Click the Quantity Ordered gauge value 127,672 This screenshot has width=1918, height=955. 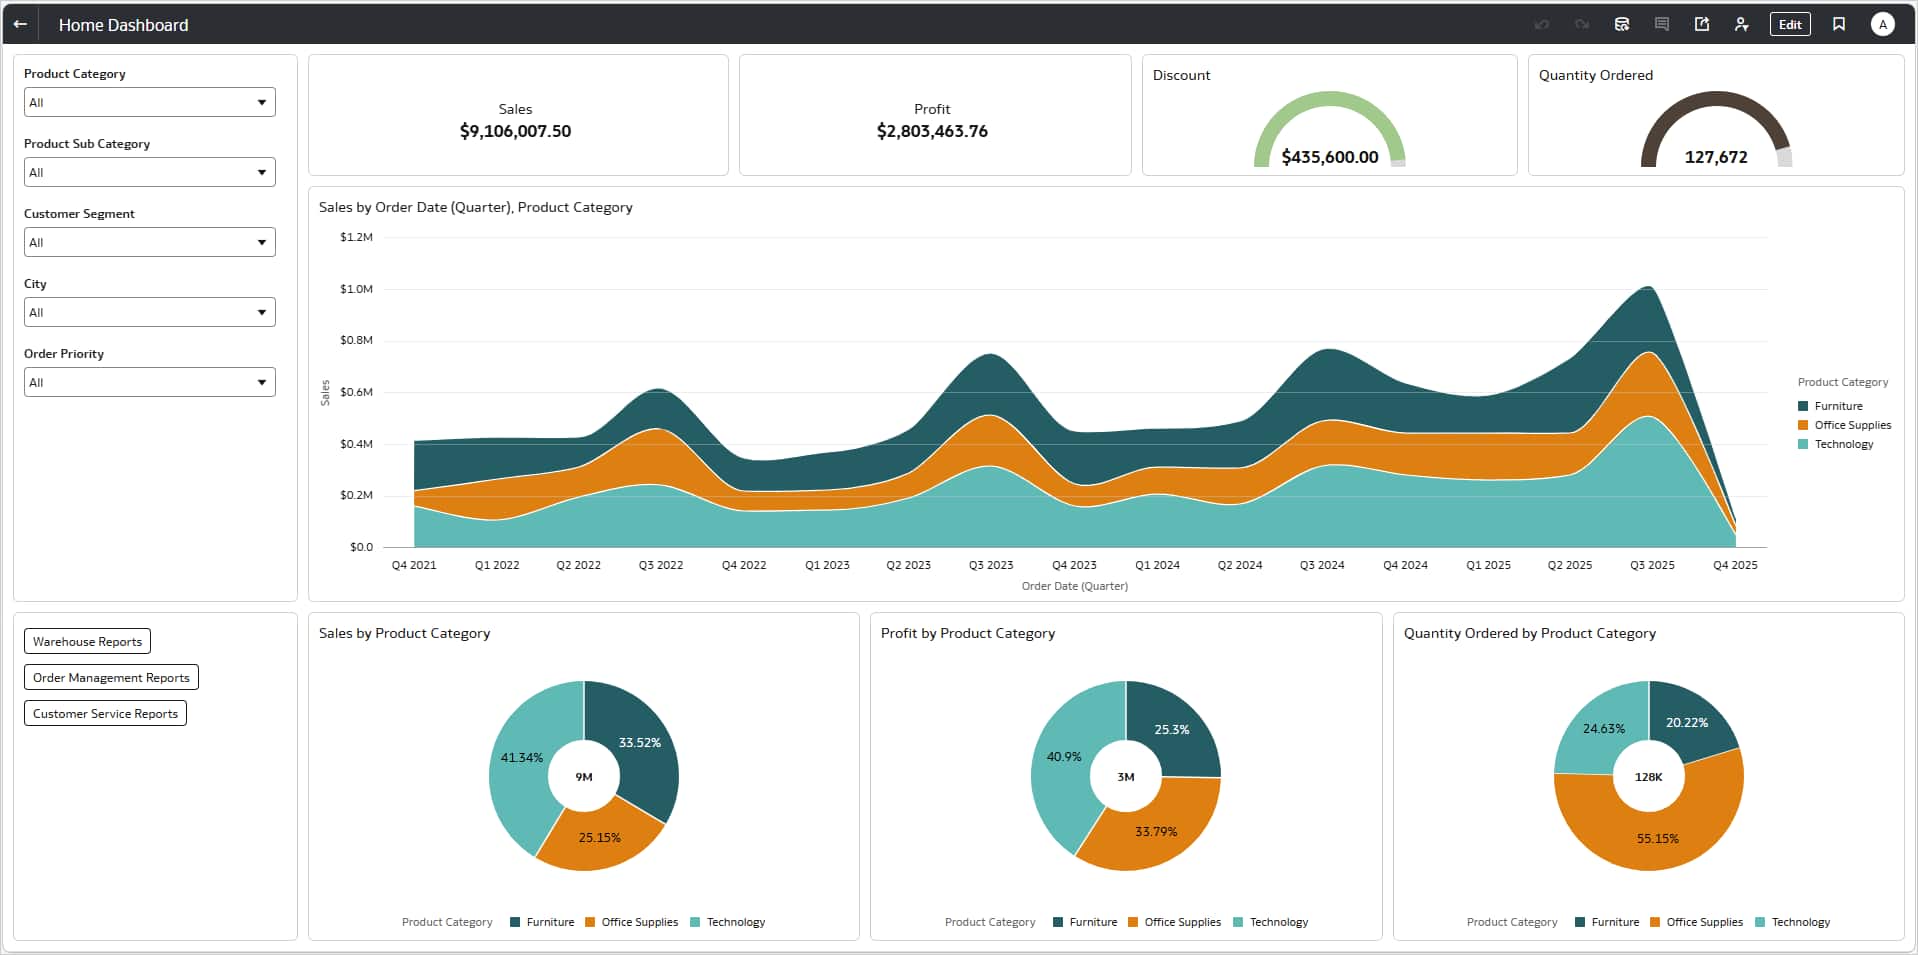(1716, 157)
